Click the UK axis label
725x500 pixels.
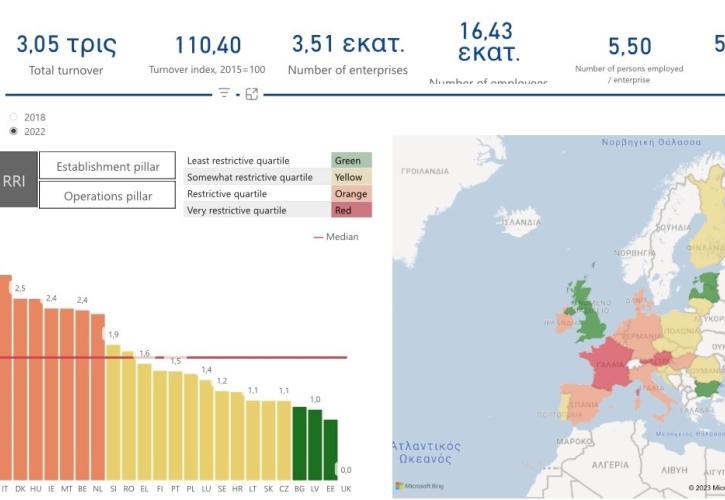[346, 488]
